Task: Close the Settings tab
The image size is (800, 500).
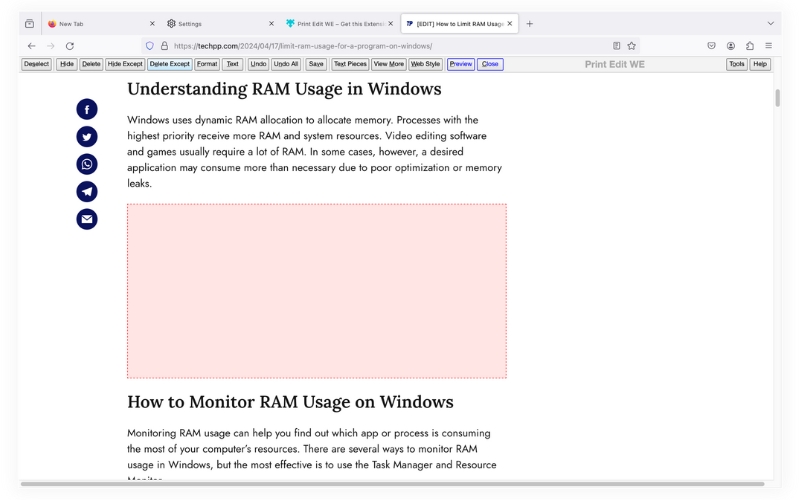Action: pos(271,24)
